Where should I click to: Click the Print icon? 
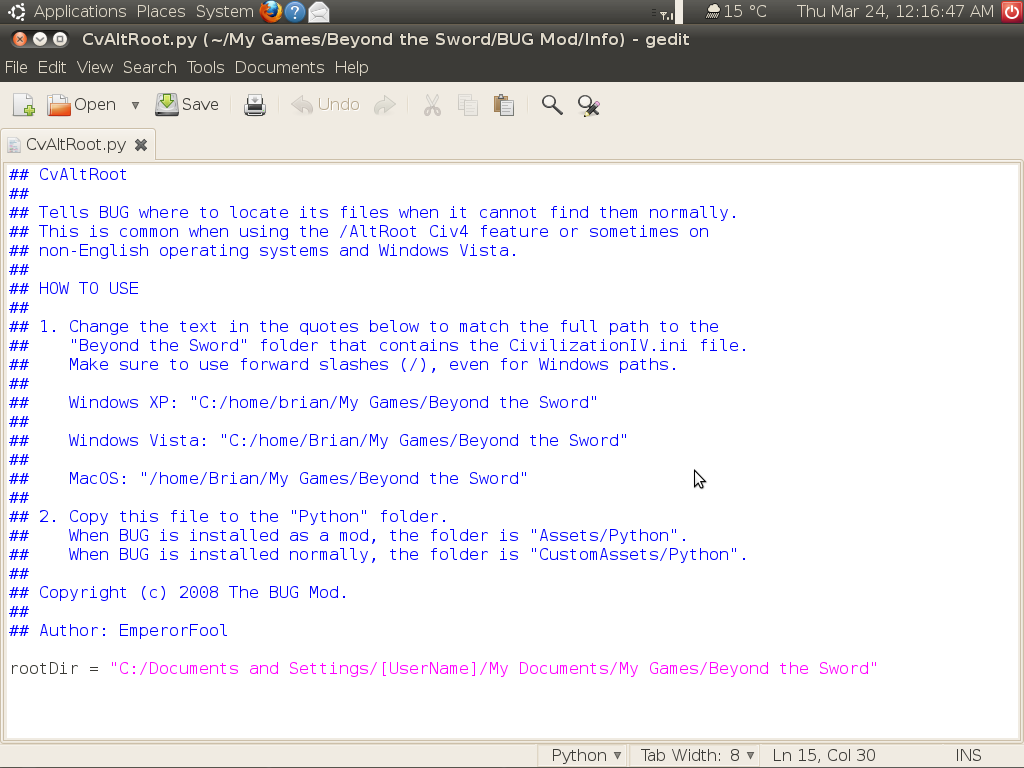coord(255,105)
